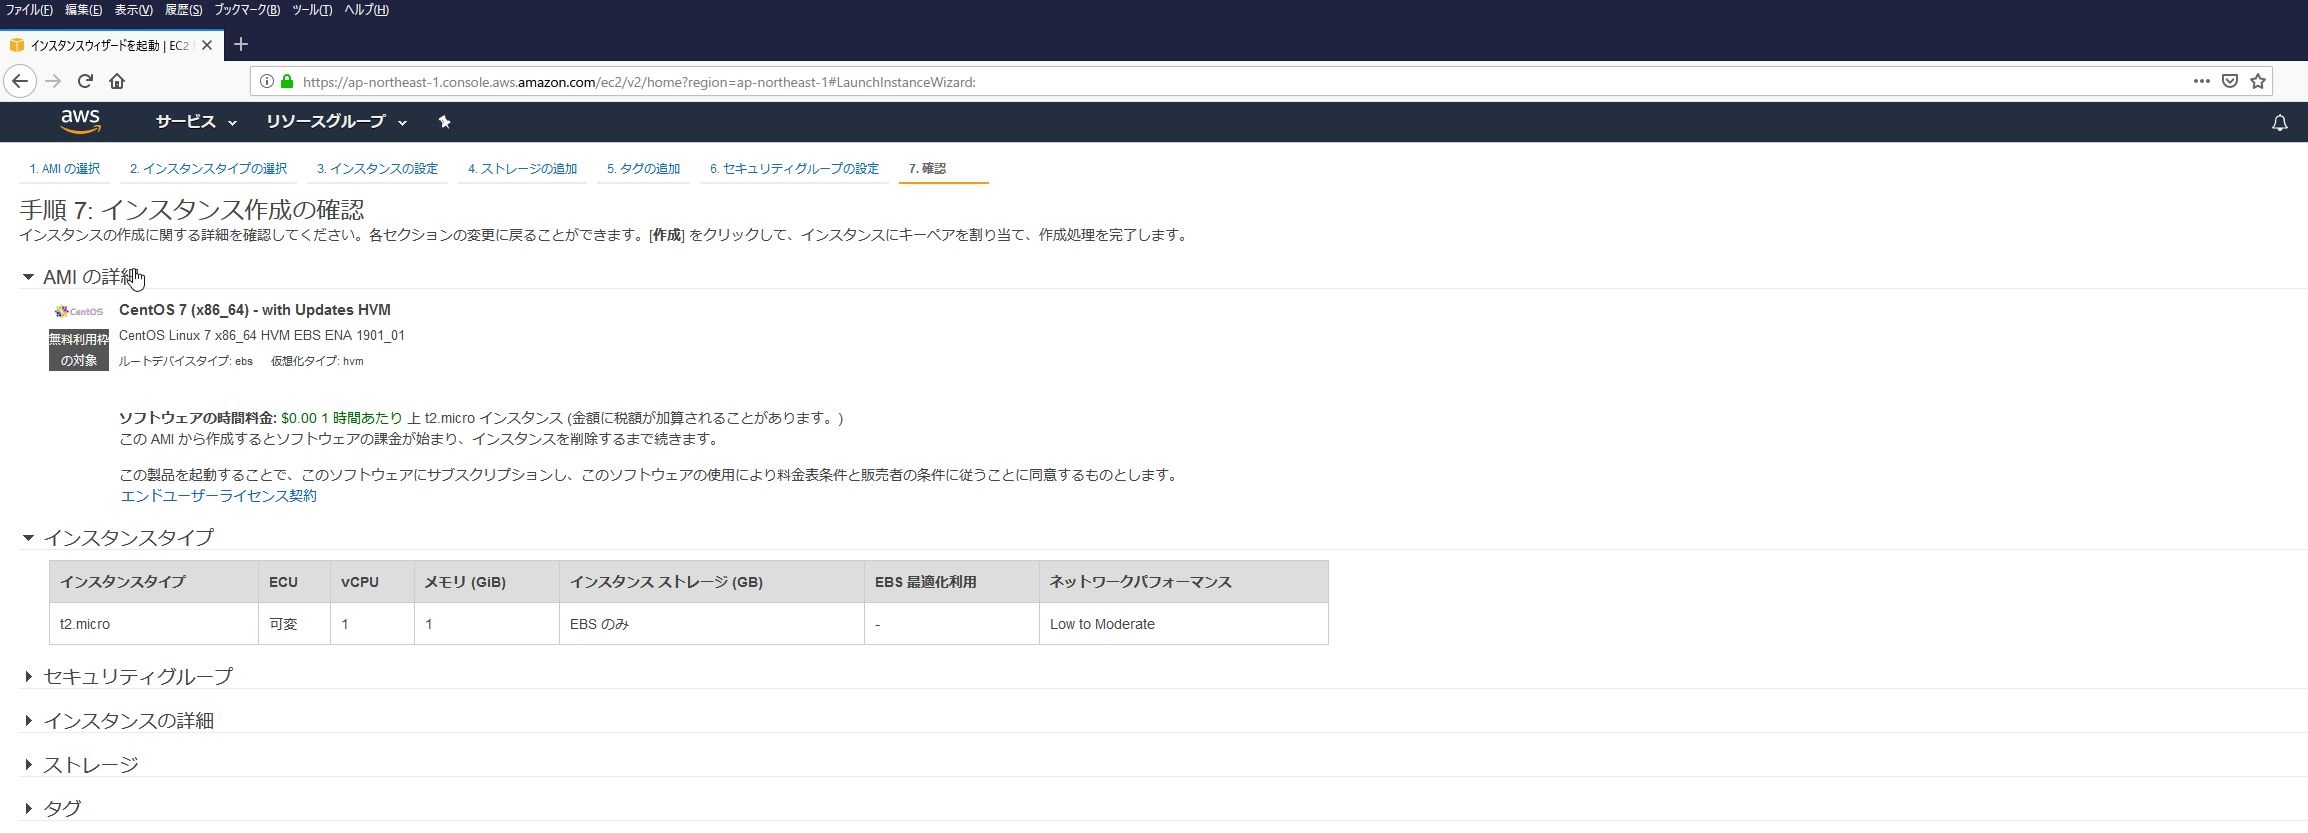
Task: Close the EC2 instance wizard tab
Action: click(x=207, y=45)
